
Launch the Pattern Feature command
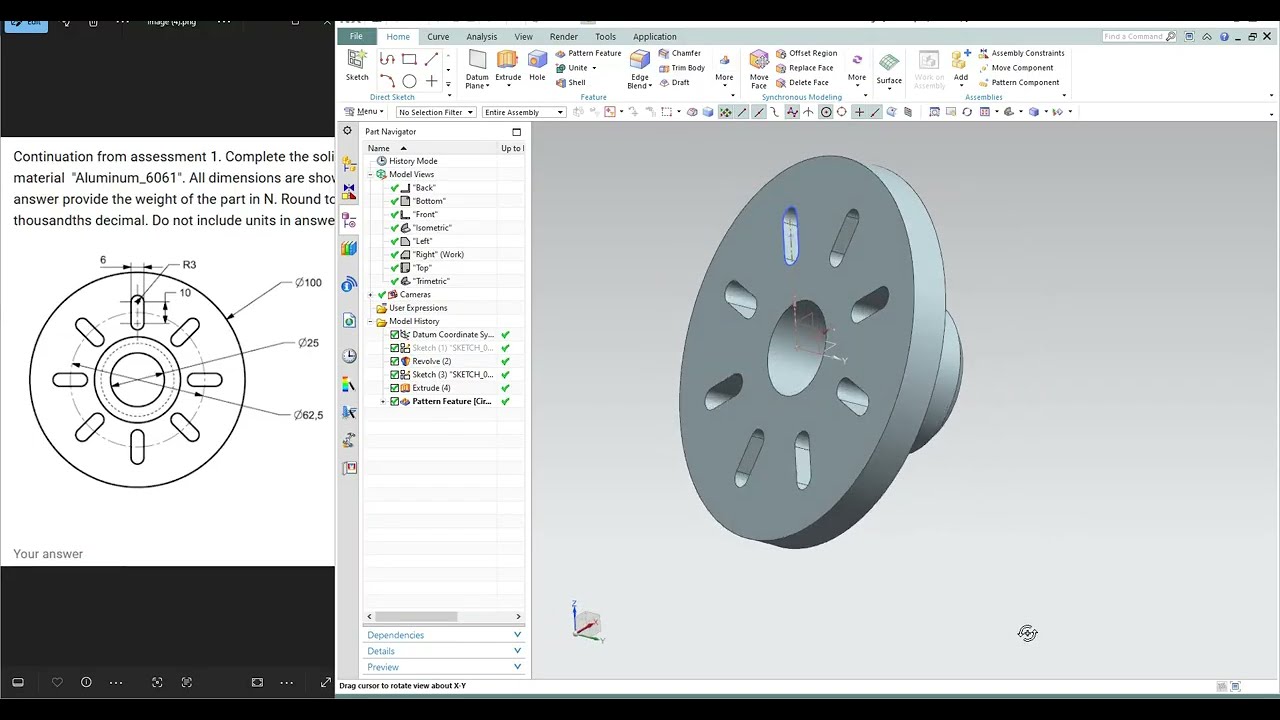tap(588, 53)
